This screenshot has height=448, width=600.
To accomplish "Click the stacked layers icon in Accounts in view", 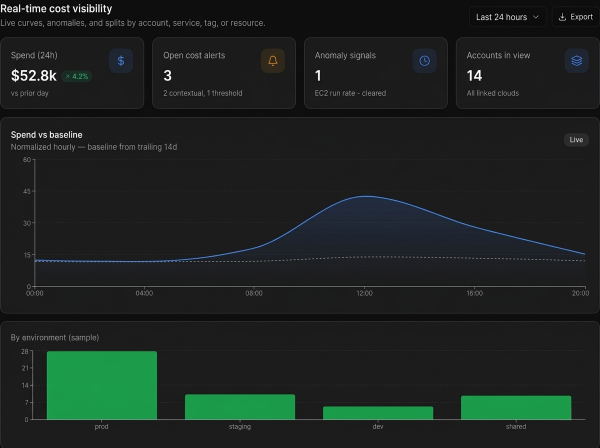I will pyautogui.click(x=576, y=61).
